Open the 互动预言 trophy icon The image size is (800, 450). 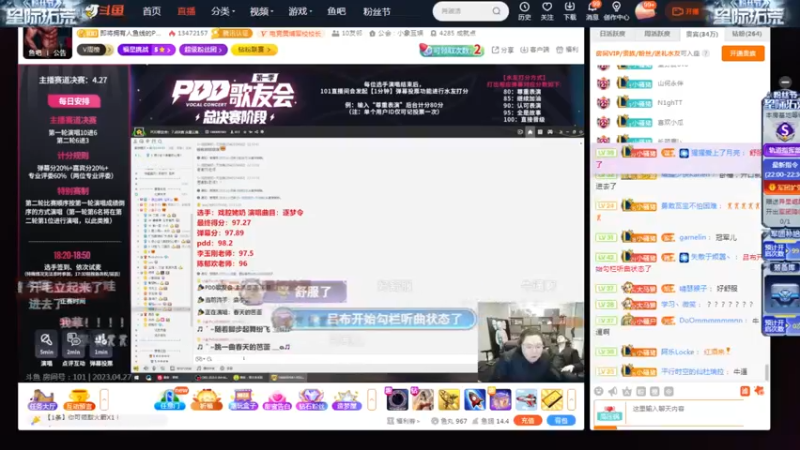pos(79,399)
